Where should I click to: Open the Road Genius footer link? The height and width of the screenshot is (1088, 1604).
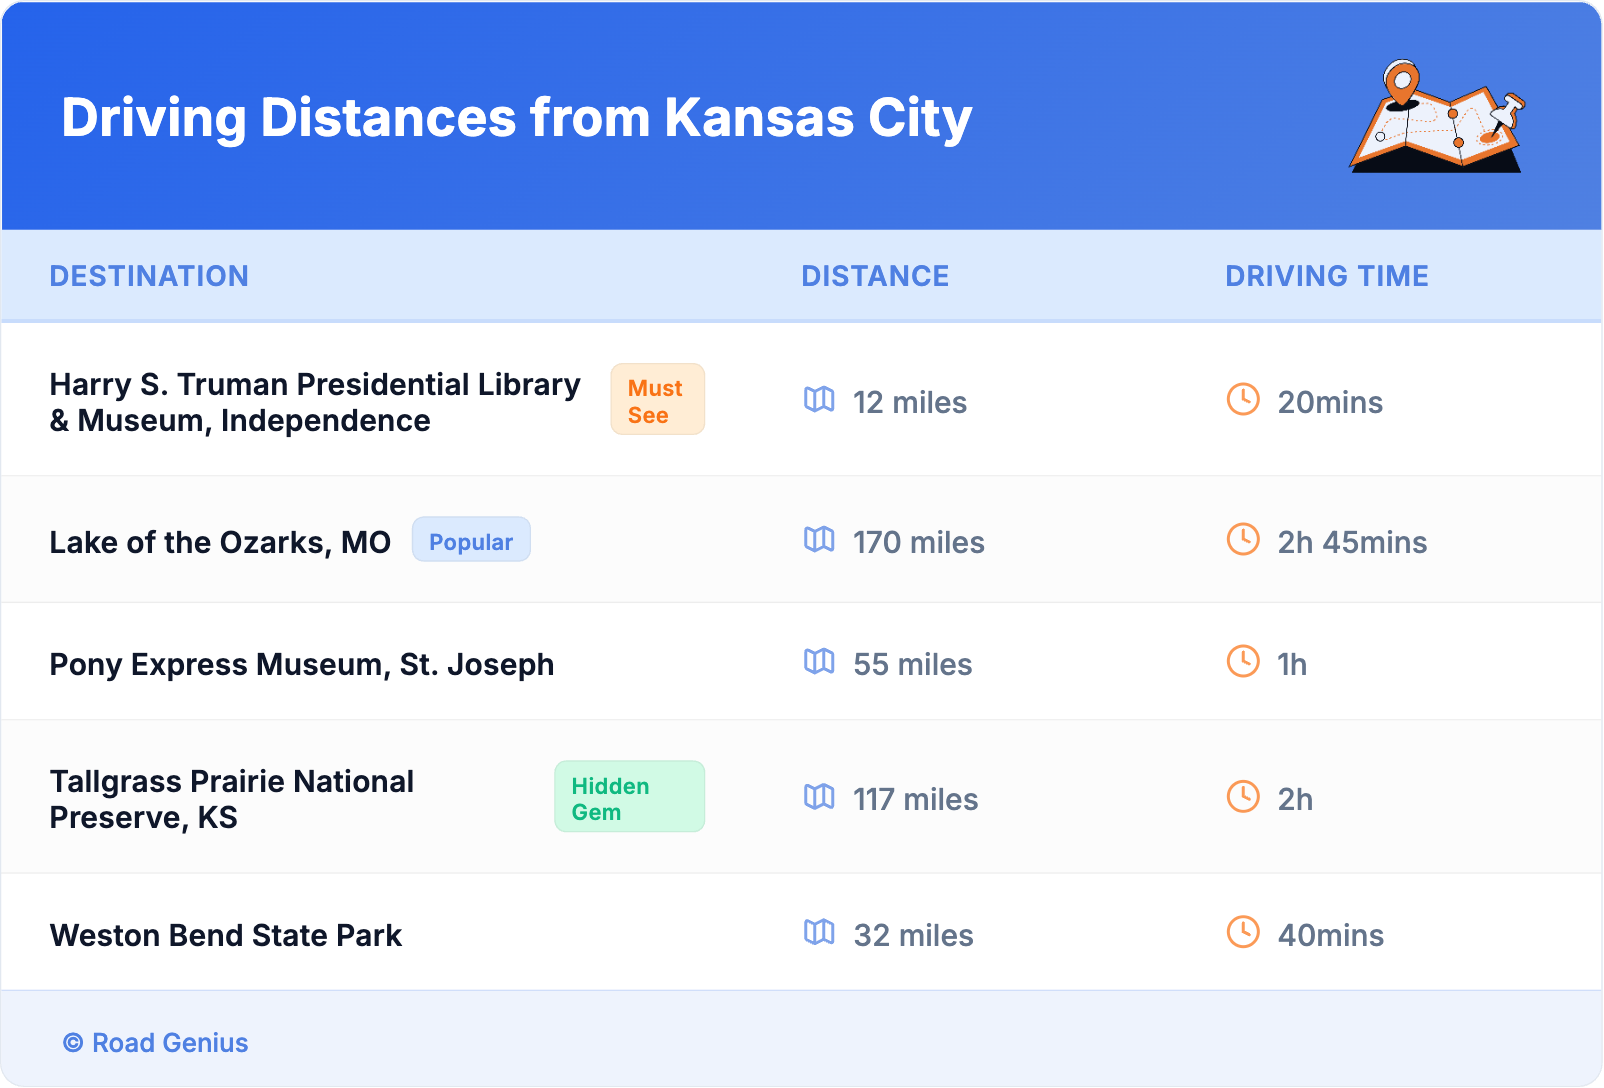coord(156,1042)
